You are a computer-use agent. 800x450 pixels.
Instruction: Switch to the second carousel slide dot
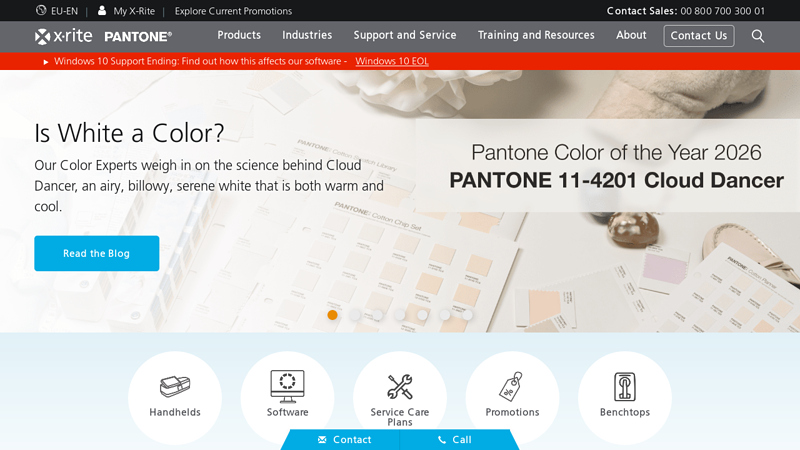pyautogui.click(x=355, y=315)
